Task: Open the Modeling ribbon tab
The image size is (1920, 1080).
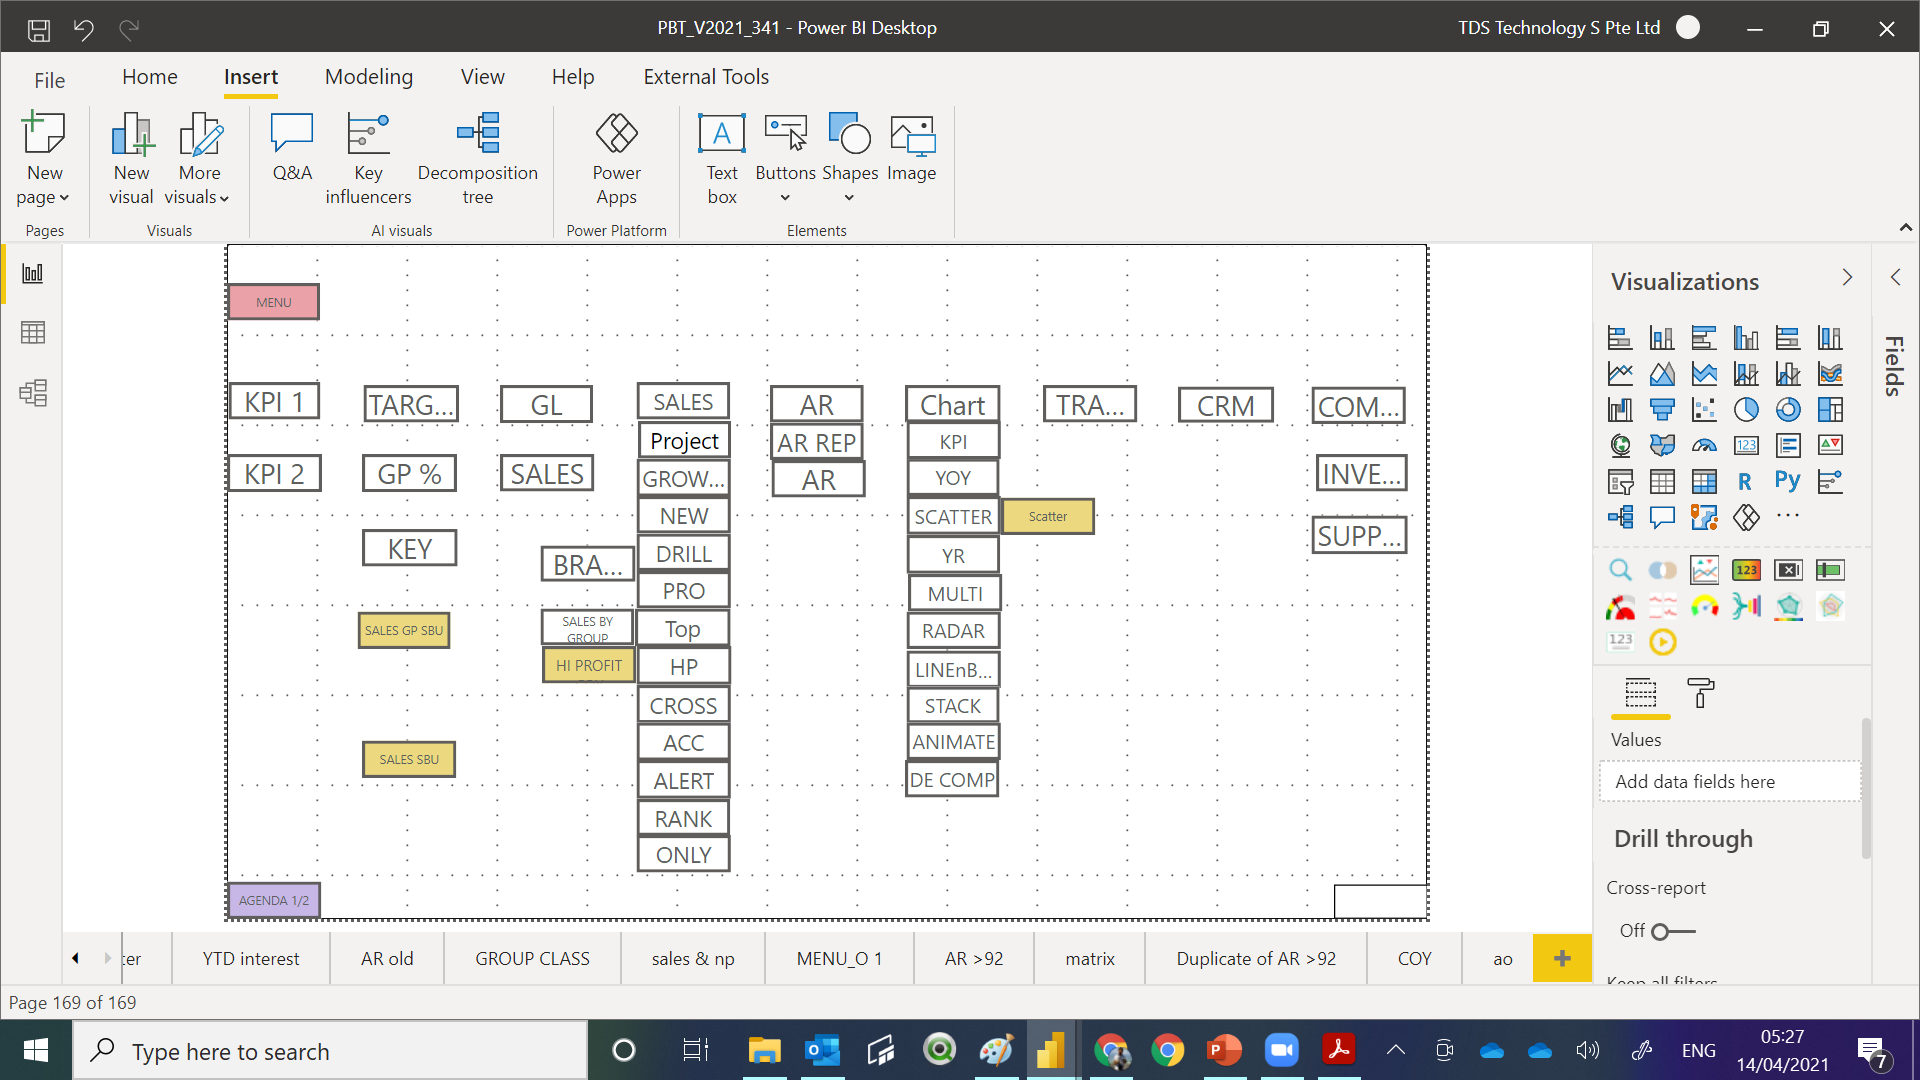Action: (369, 77)
